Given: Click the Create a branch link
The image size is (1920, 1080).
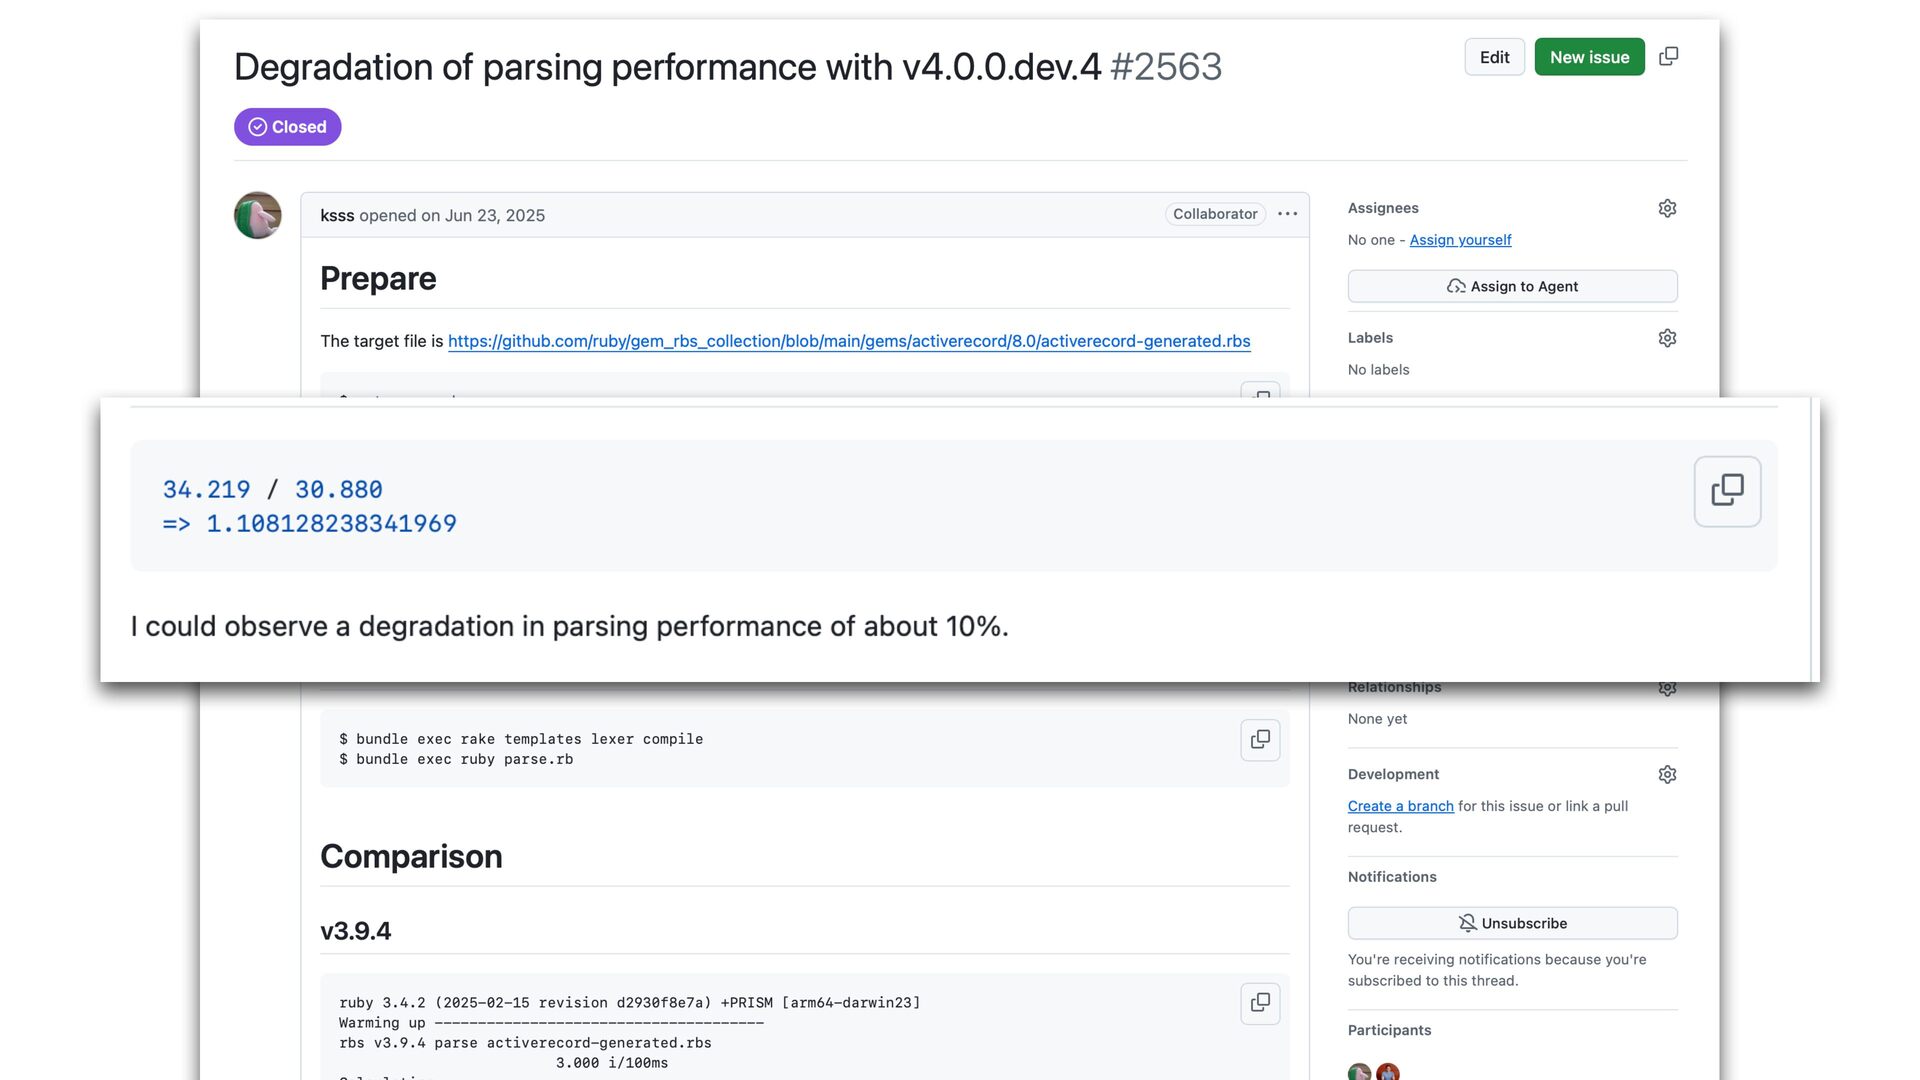Looking at the screenshot, I should (x=1400, y=806).
